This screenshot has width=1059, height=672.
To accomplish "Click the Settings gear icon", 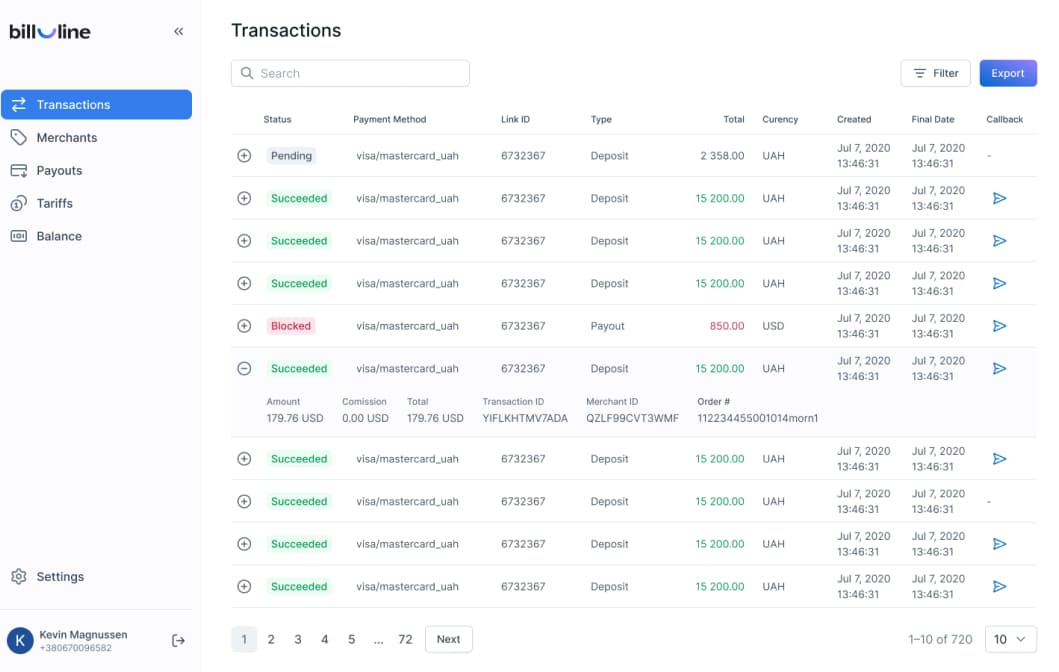I will 18,577.
